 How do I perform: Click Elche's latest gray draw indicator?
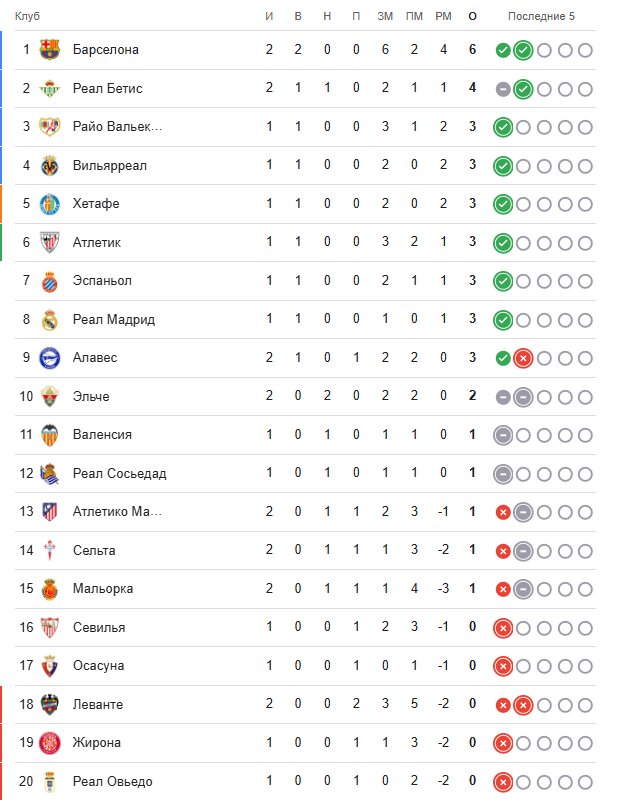[523, 397]
